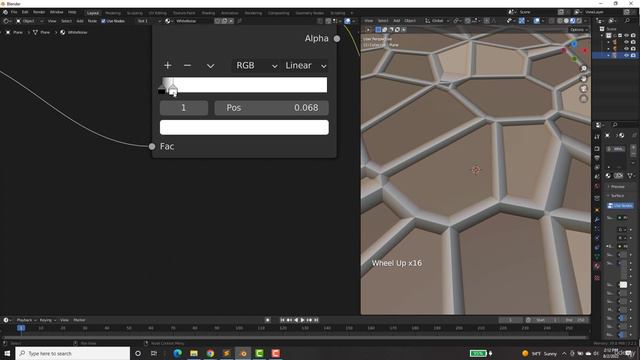This screenshot has width=640, height=360.
Task: Jump to the first frame in timeline
Action: tap(282, 320)
